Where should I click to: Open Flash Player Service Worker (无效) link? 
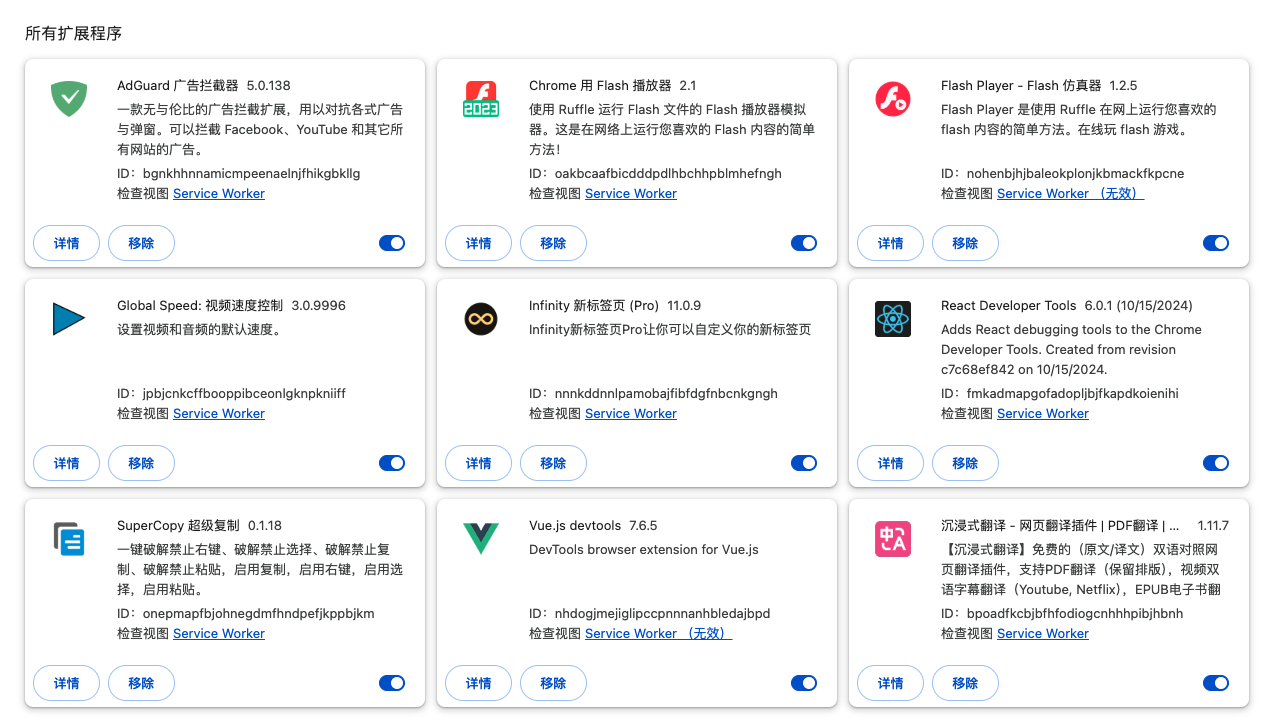coord(1070,193)
